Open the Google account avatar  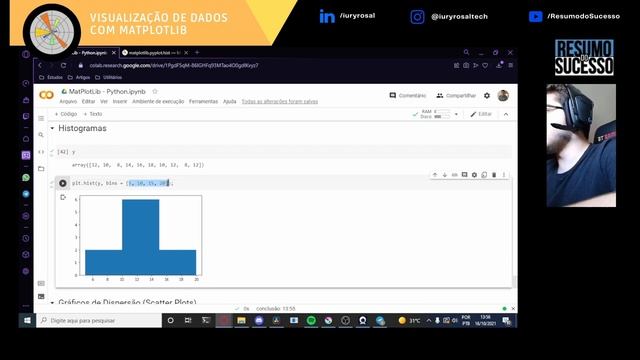click(503, 96)
